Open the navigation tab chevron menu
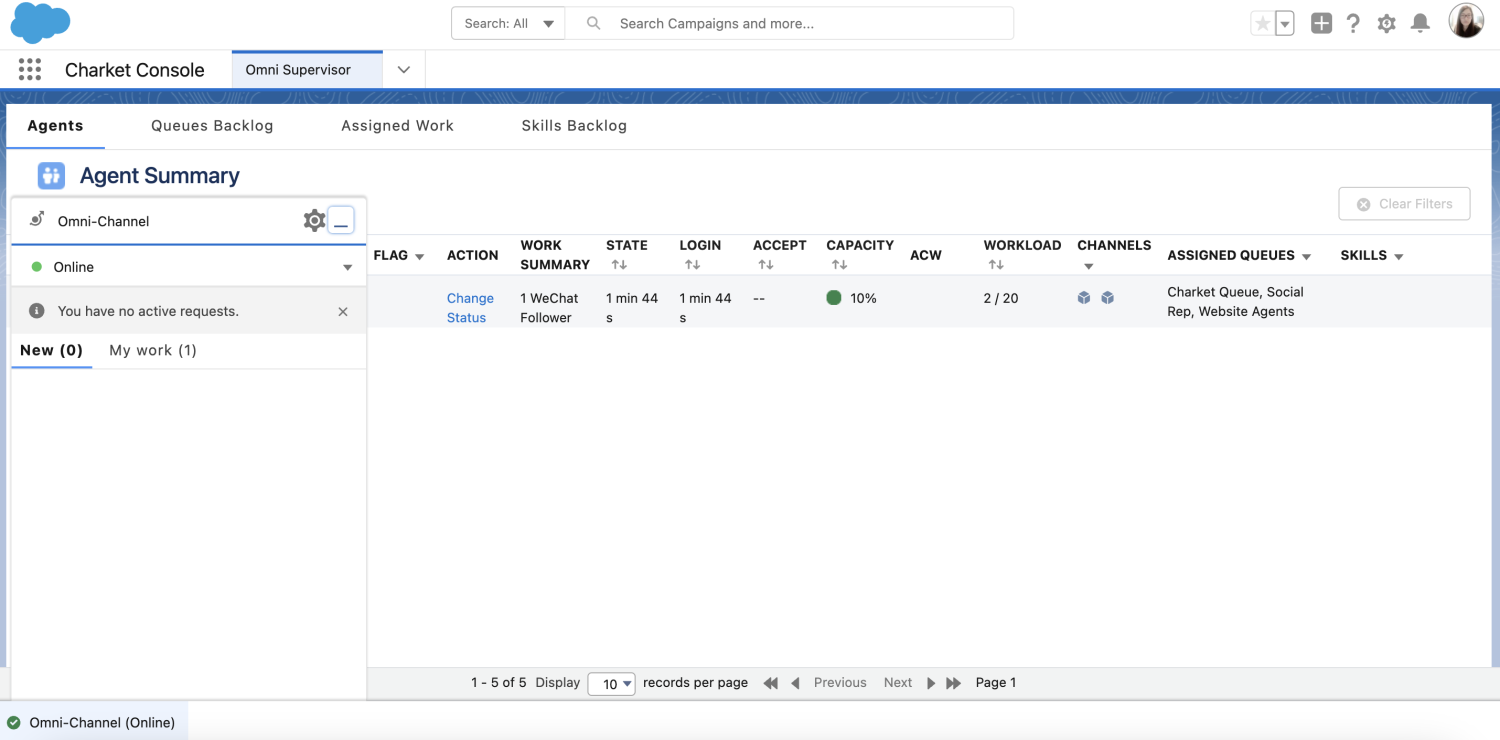The image size is (1500, 740). click(404, 70)
